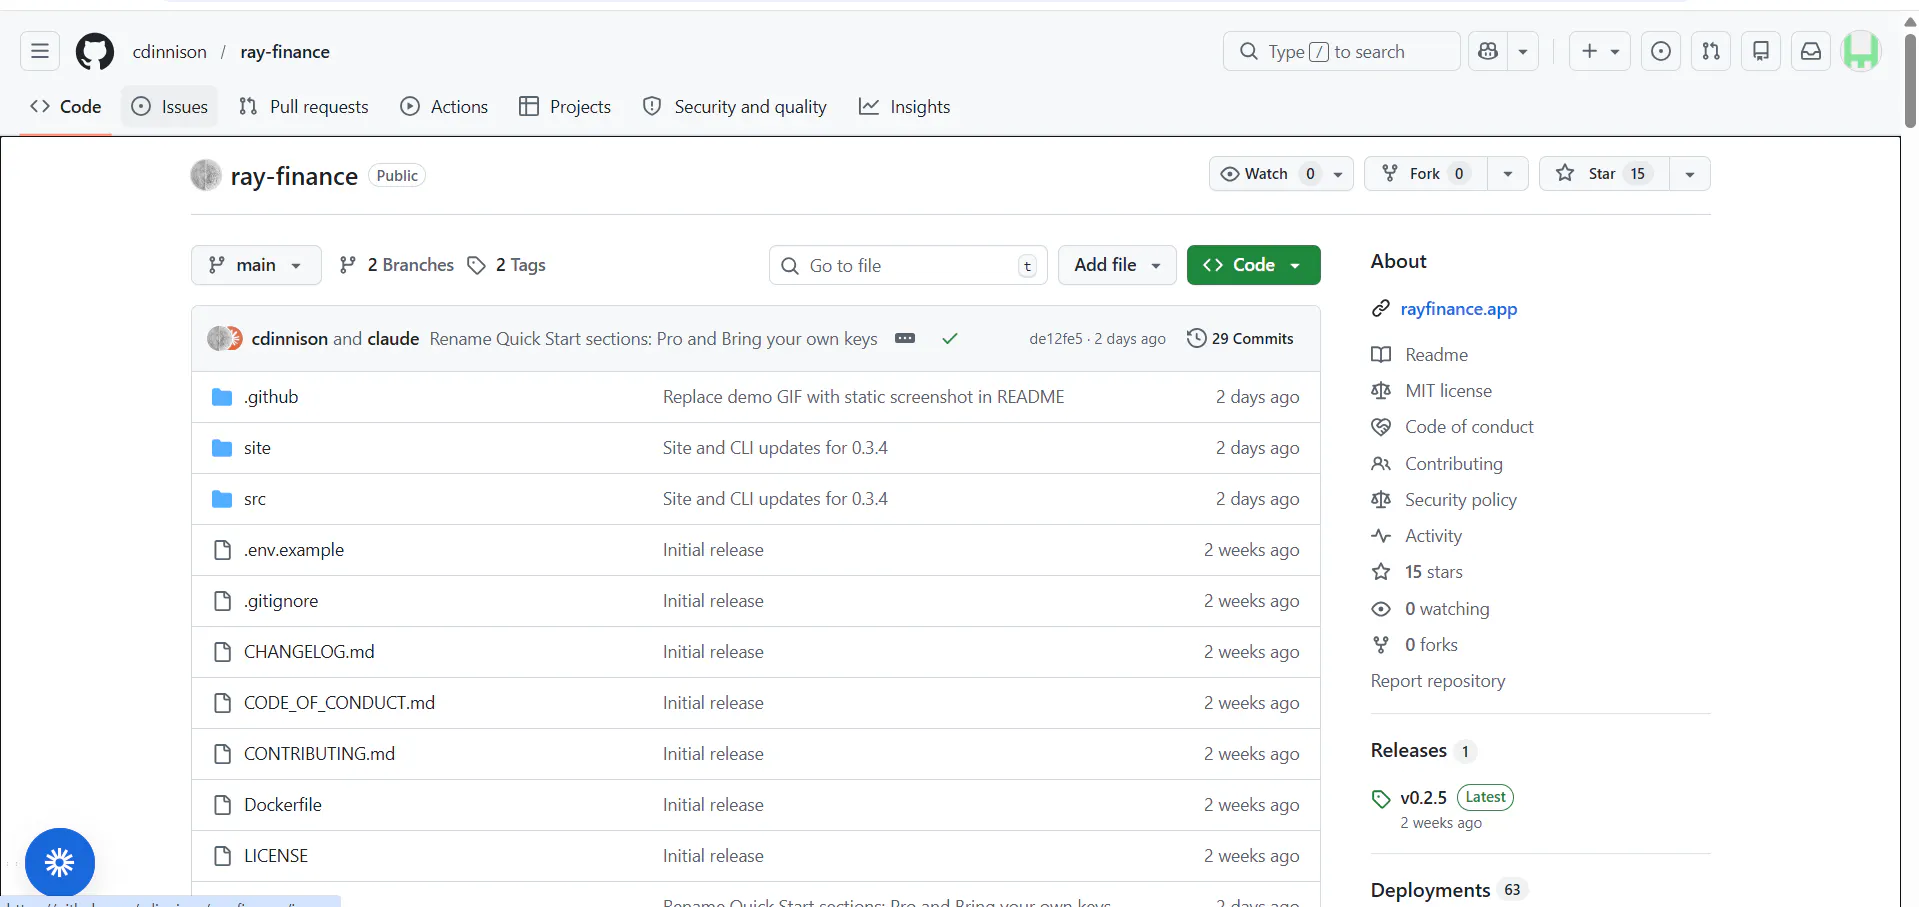Open the green Code dropdown
1919x907 pixels.
(1253, 265)
